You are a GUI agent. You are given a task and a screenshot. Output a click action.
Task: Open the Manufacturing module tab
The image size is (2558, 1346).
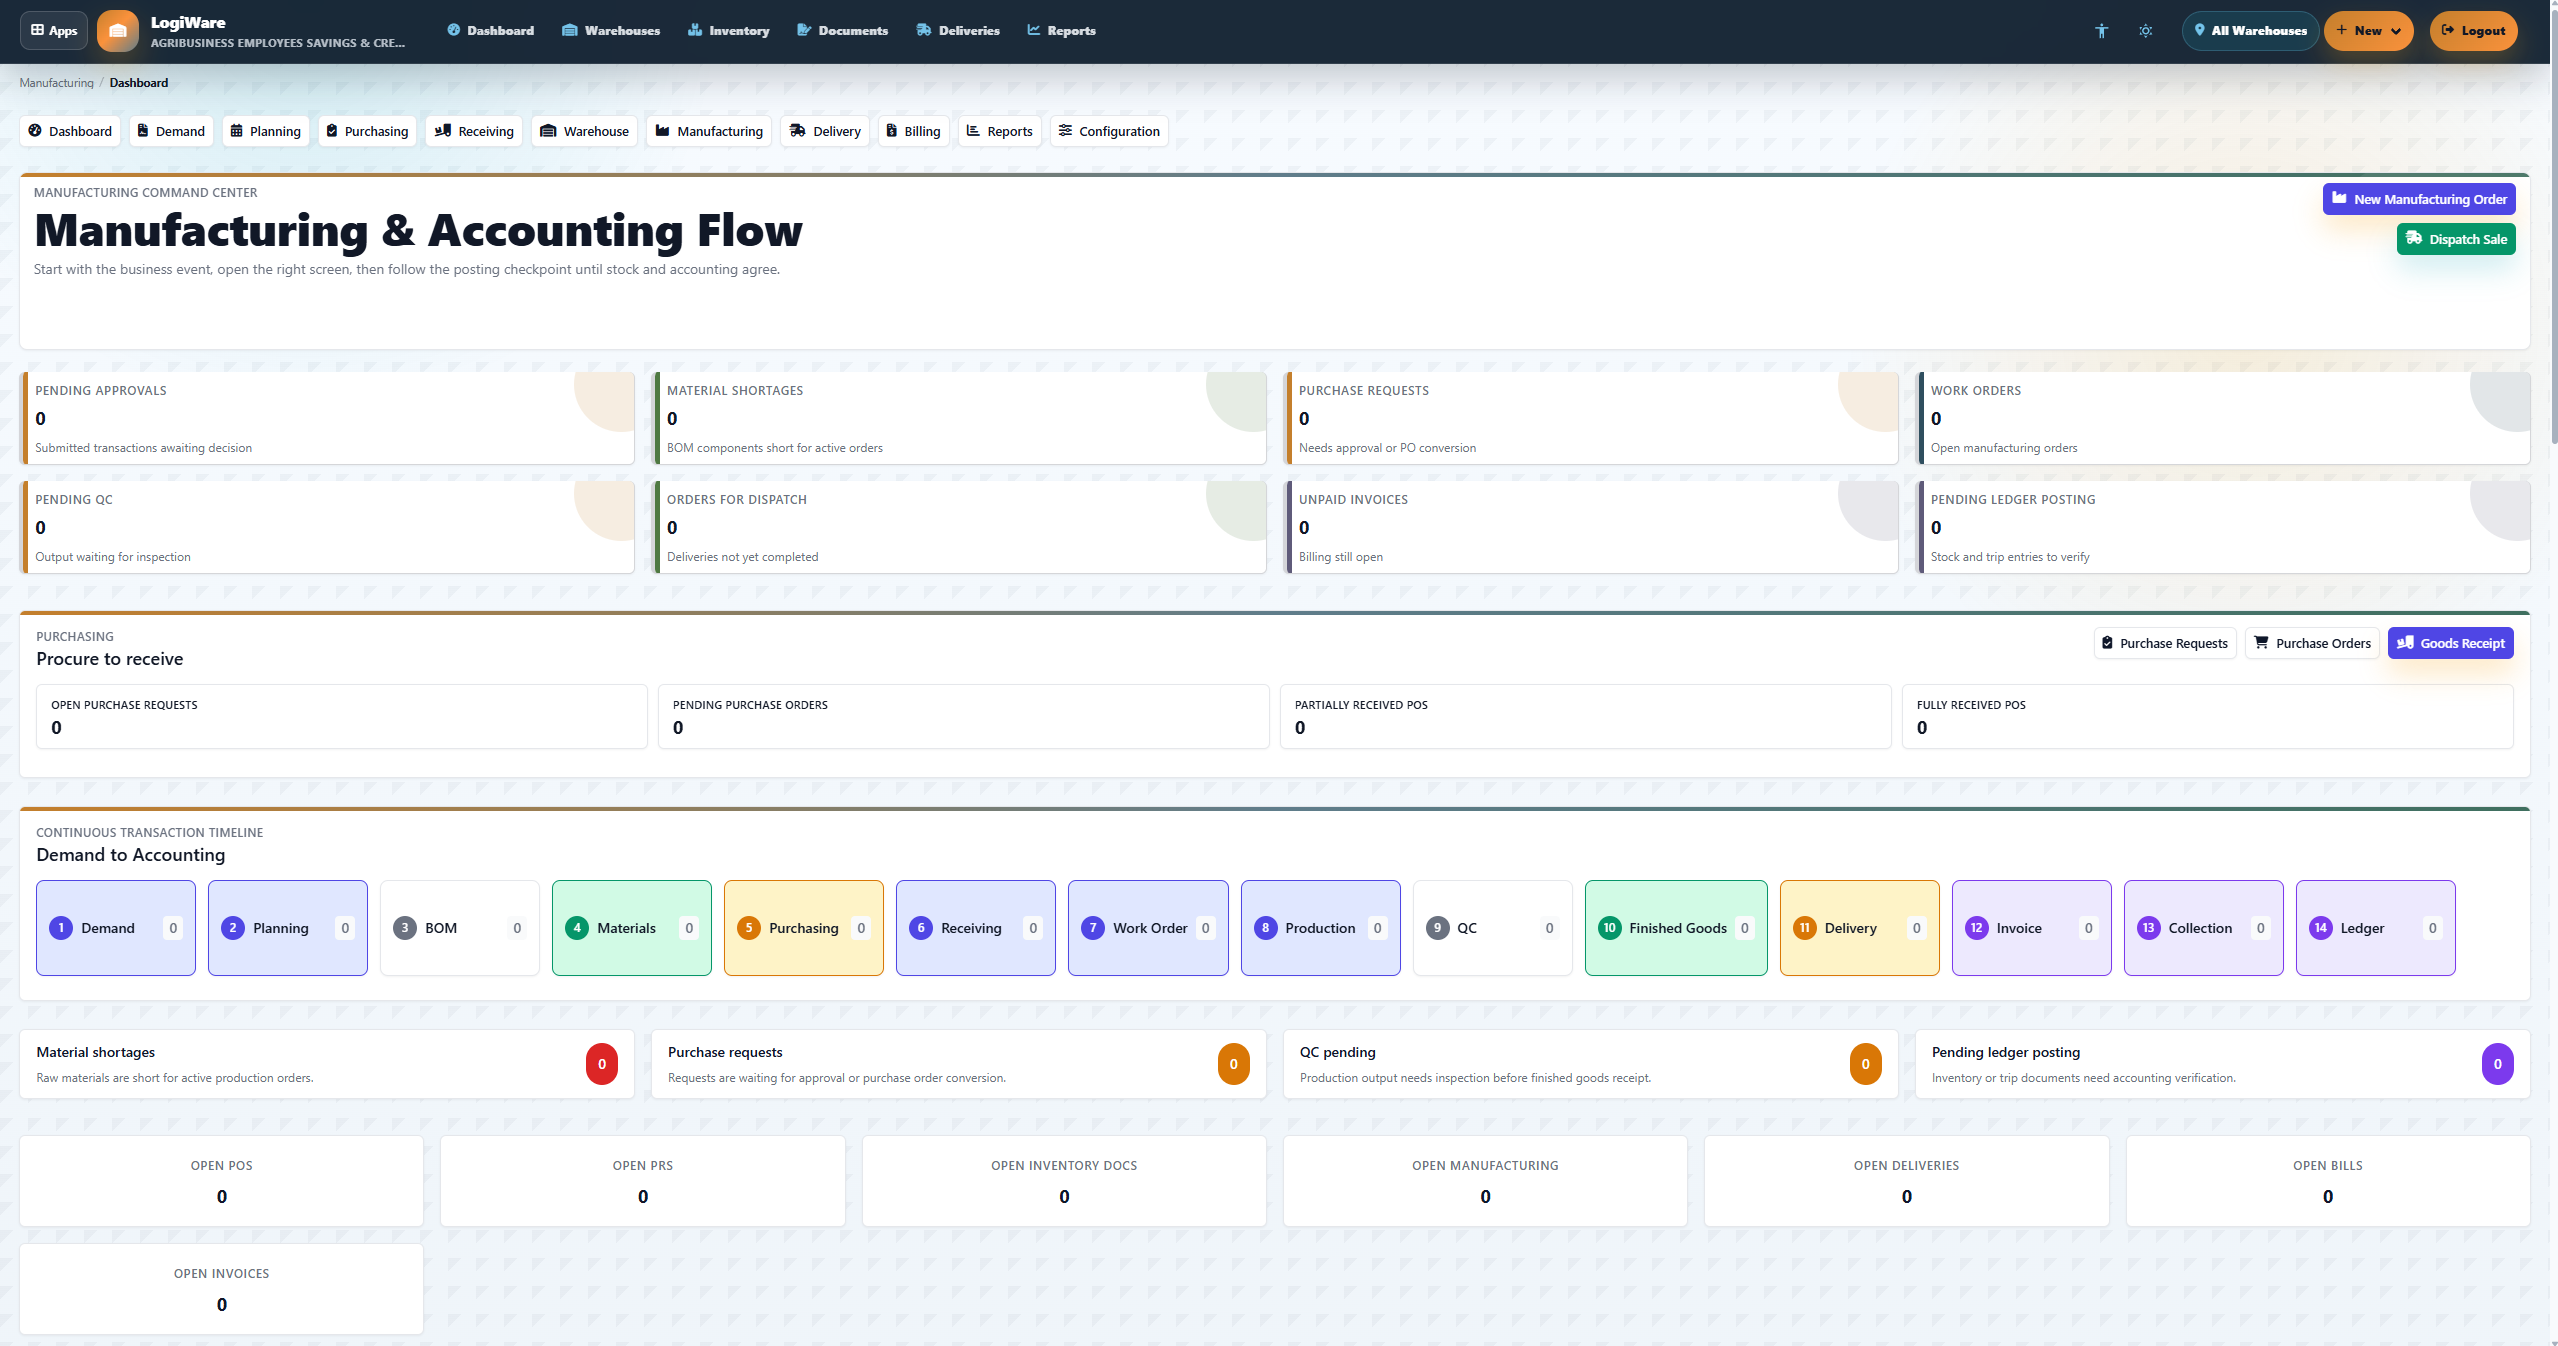[709, 131]
